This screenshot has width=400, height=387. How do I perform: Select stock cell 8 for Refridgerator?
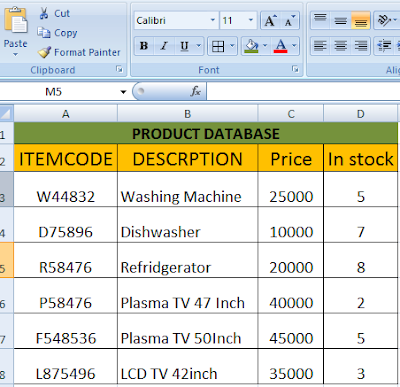point(361,260)
